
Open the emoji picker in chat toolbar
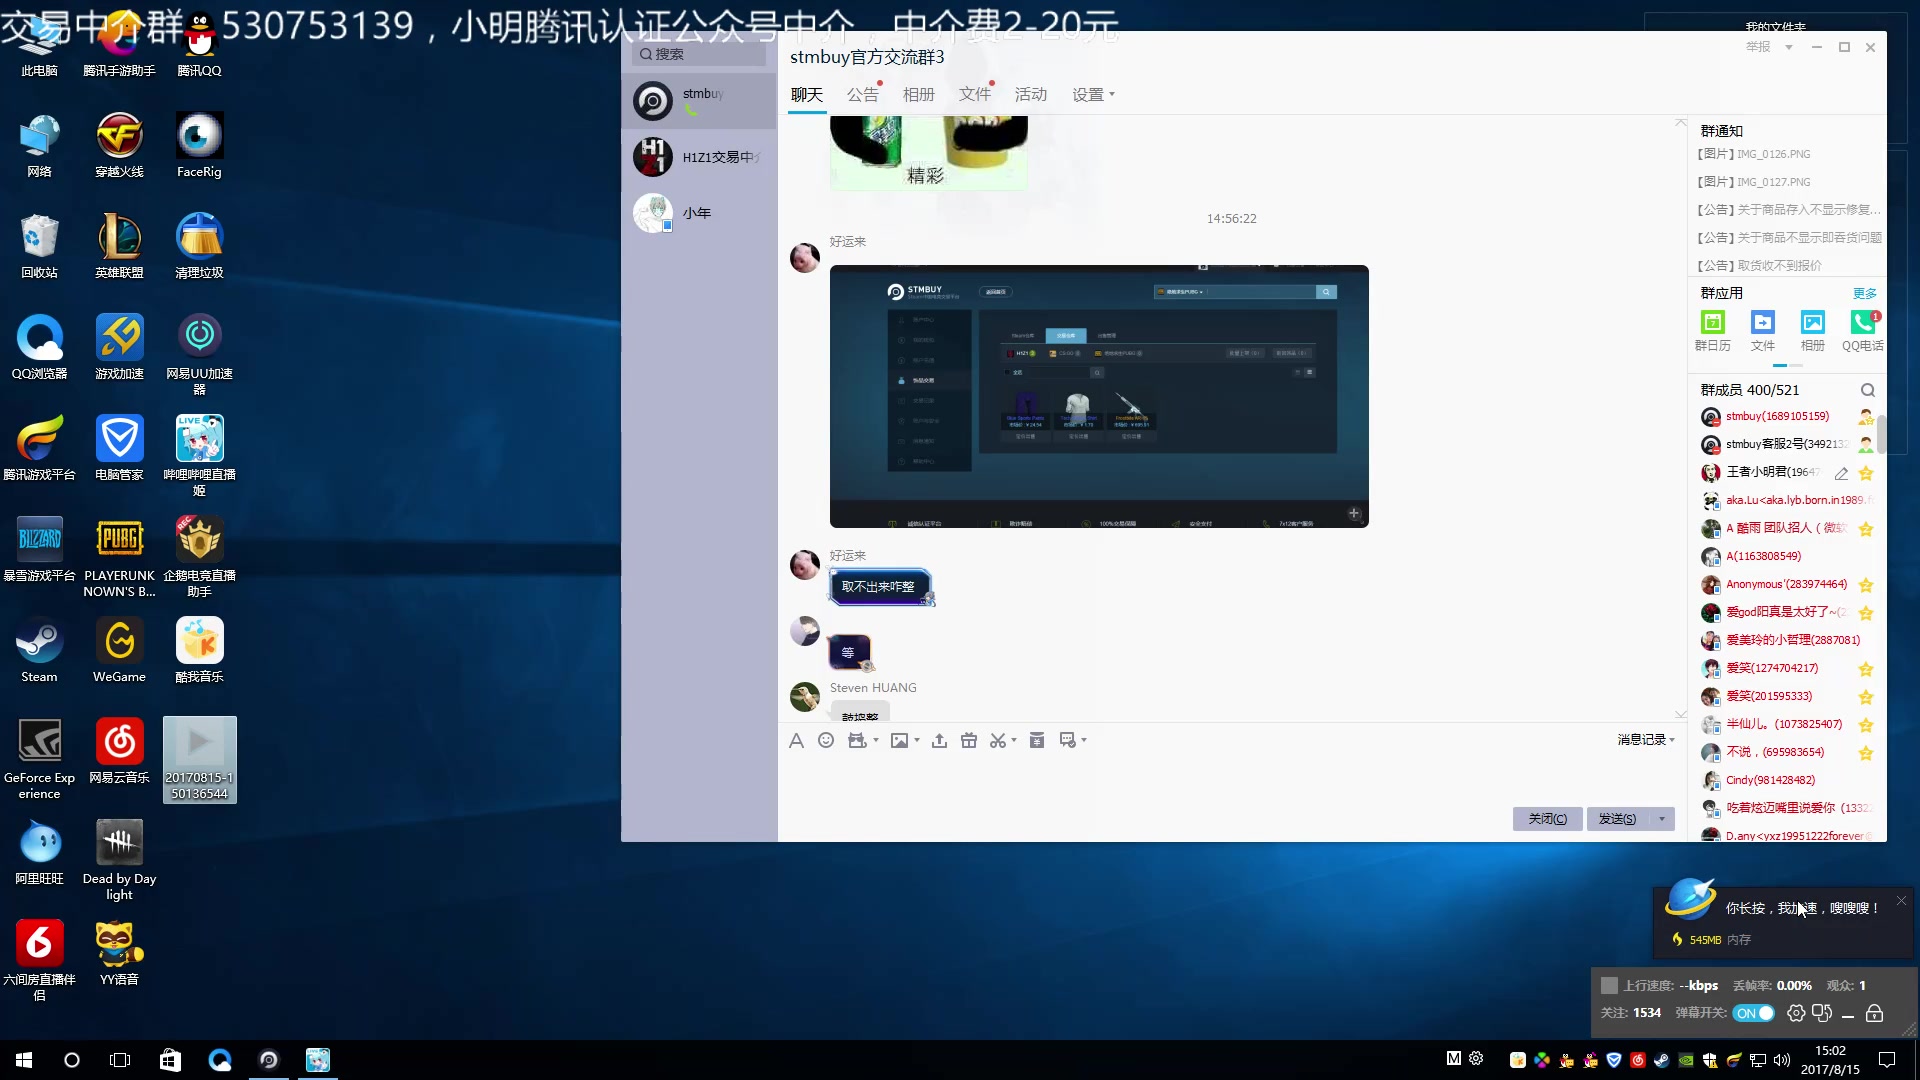point(826,740)
